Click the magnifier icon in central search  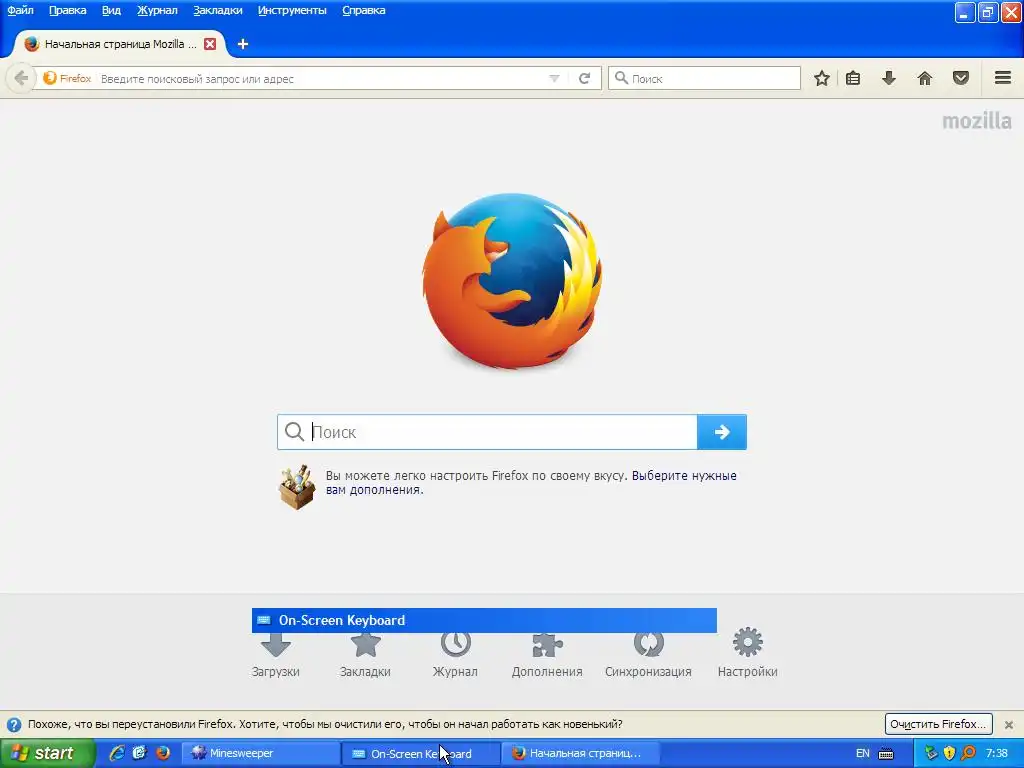[x=295, y=432]
